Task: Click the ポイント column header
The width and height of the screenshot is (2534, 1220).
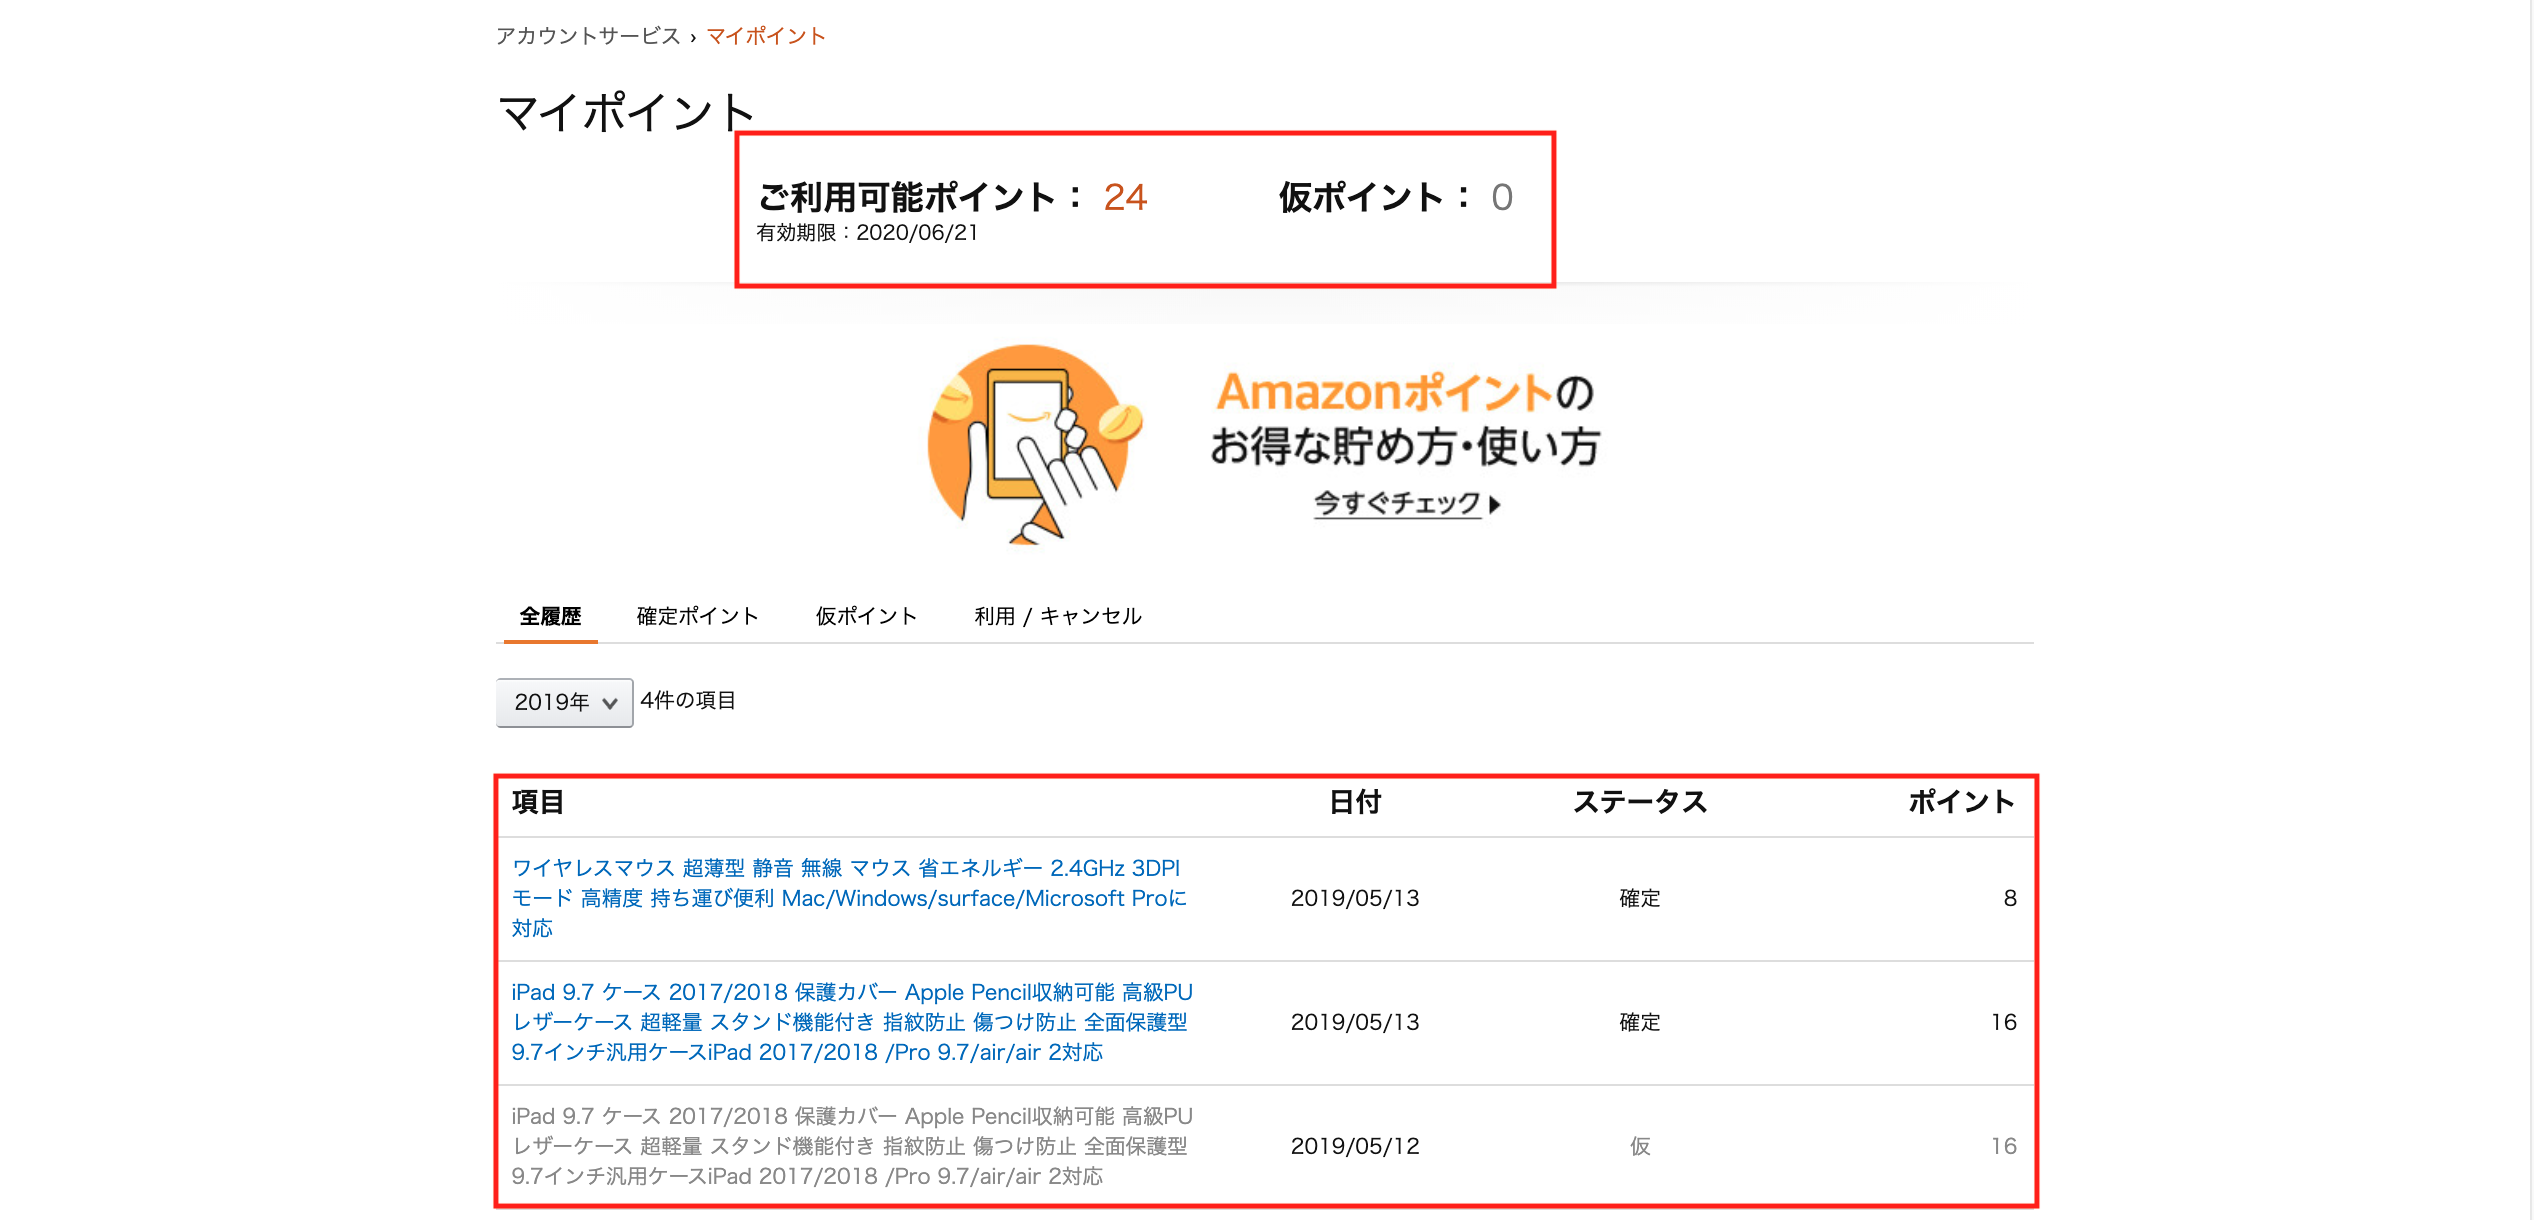Action: click(1960, 802)
